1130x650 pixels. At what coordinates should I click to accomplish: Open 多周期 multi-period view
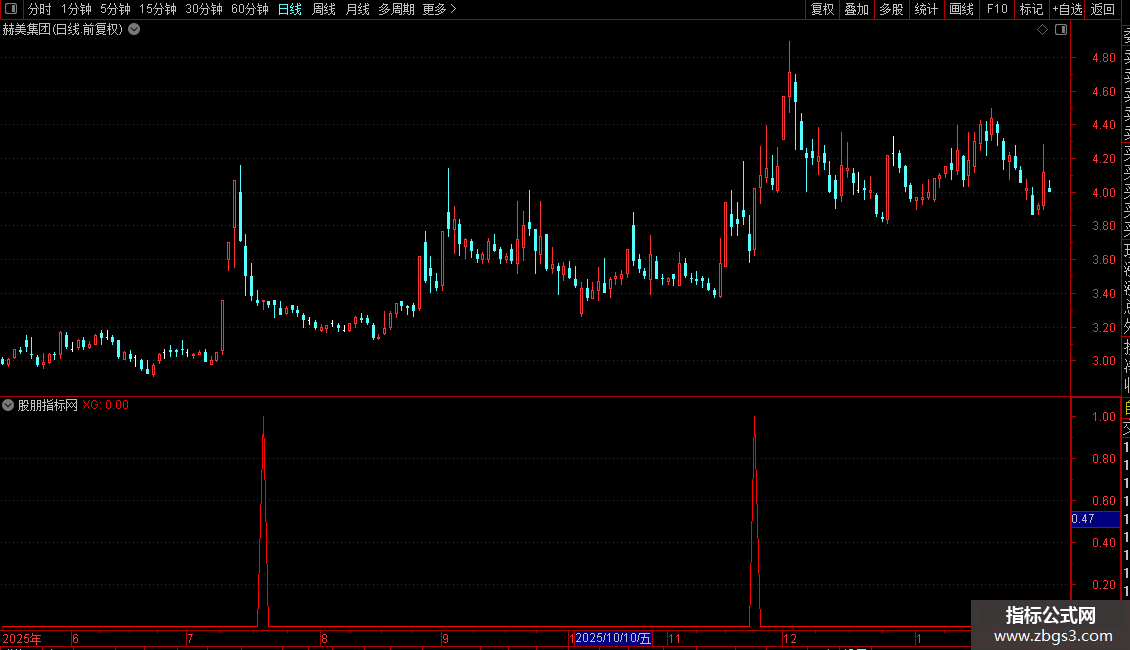(396, 9)
